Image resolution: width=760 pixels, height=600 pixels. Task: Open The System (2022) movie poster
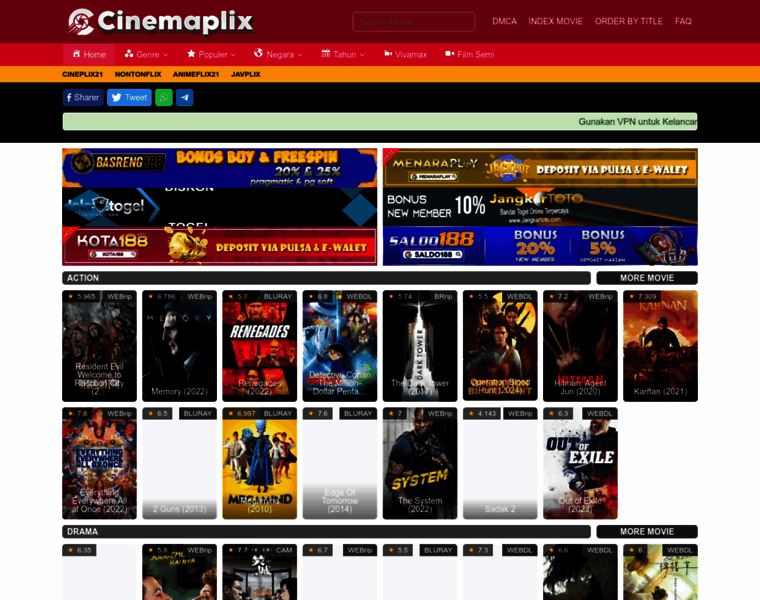420,463
